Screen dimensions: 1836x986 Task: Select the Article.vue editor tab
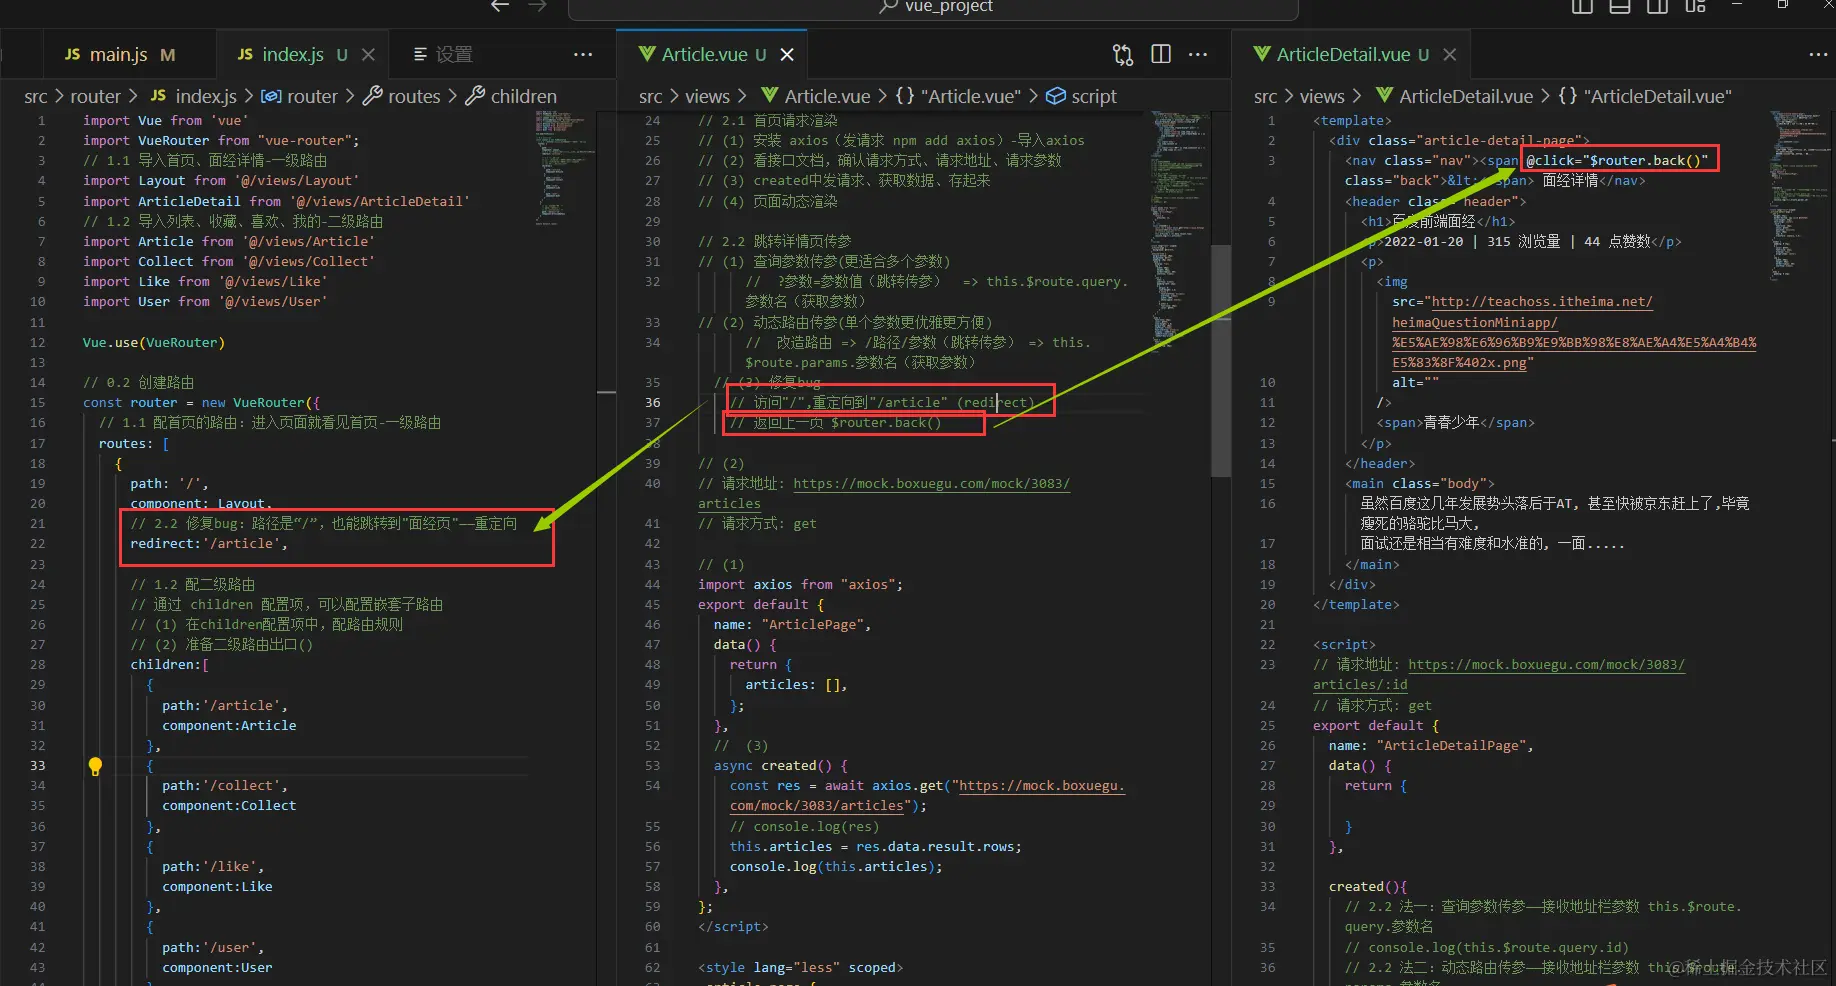712,55
